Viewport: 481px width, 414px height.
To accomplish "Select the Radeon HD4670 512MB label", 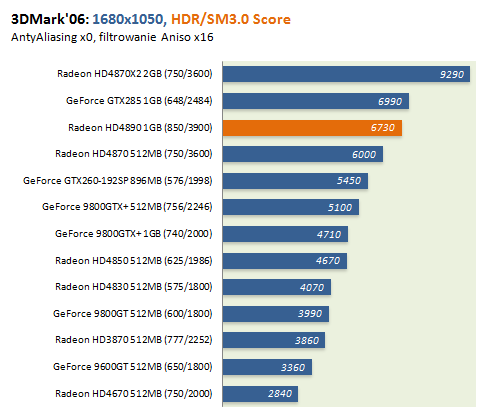I will pyautogui.click(x=134, y=394).
